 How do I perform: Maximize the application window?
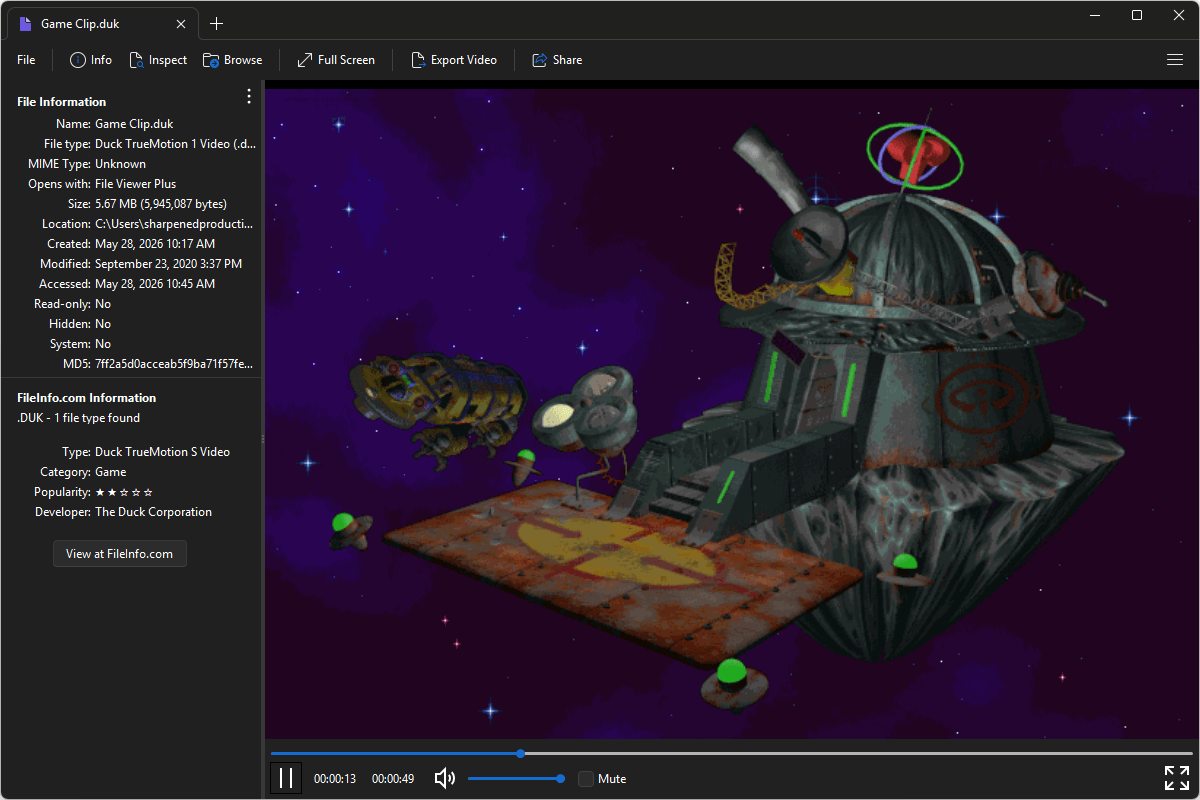pyautogui.click(x=1136, y=15)
